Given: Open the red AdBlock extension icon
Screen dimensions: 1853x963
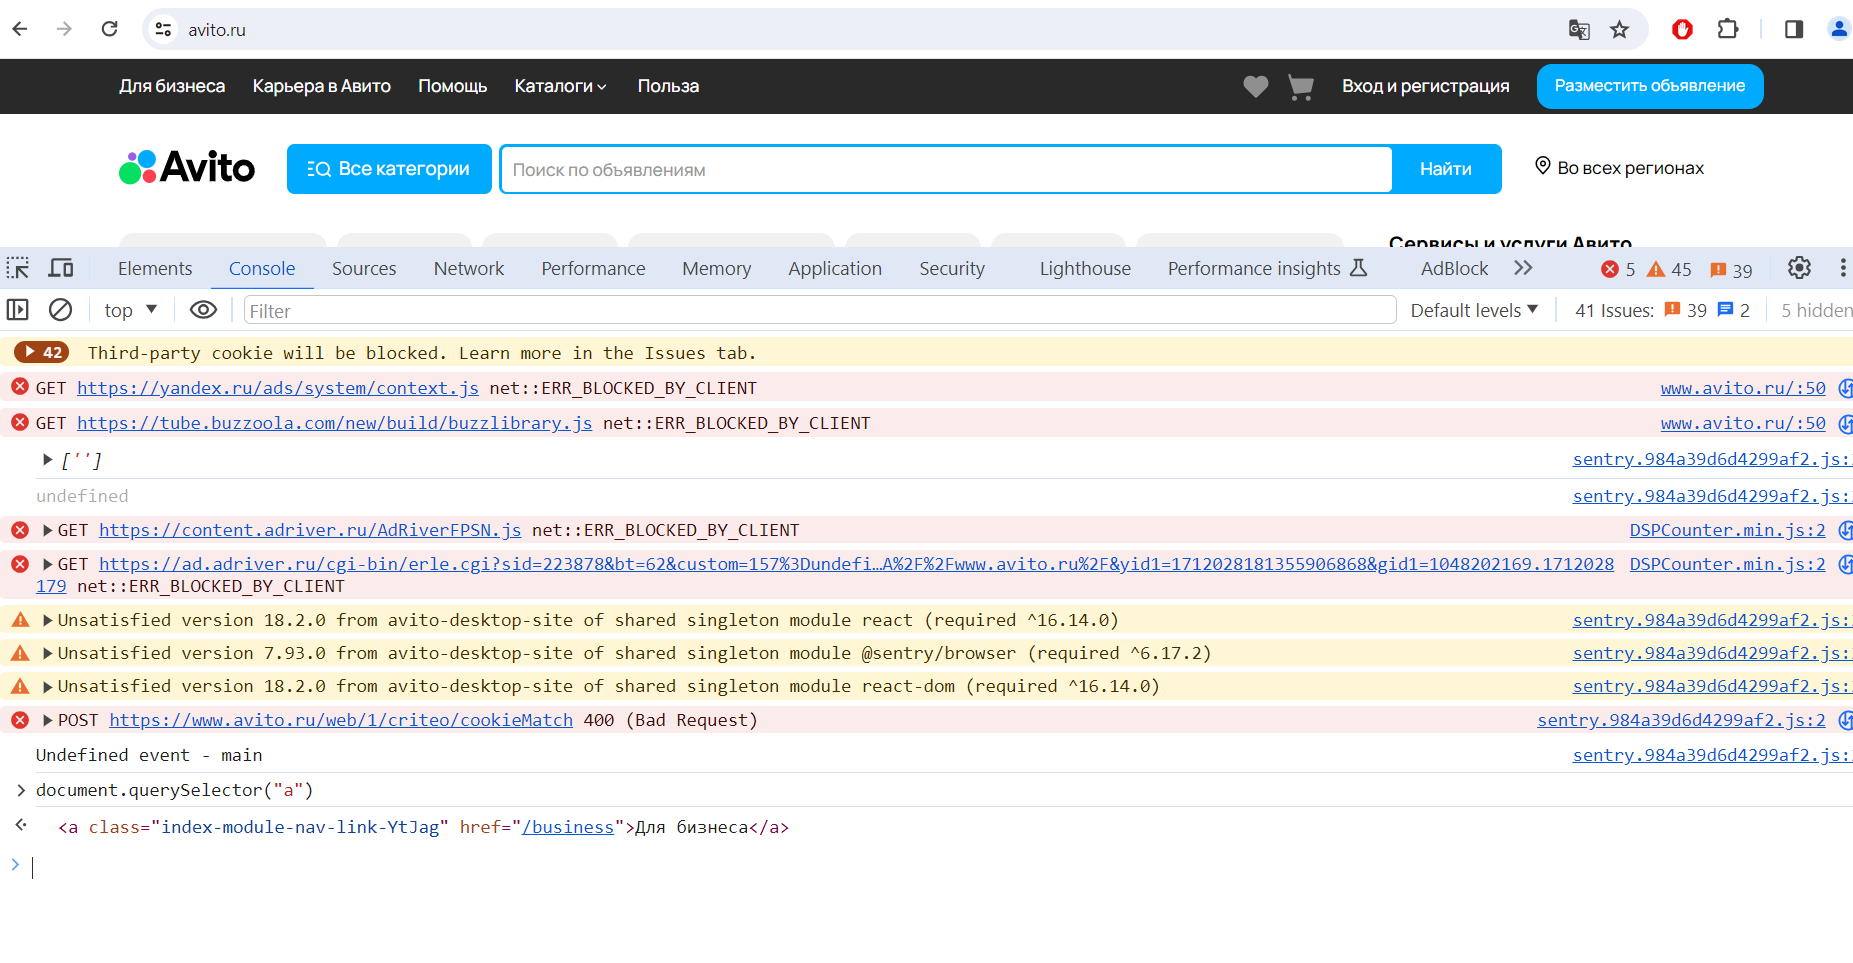Looking at the screenshot, I should 1682,30.
